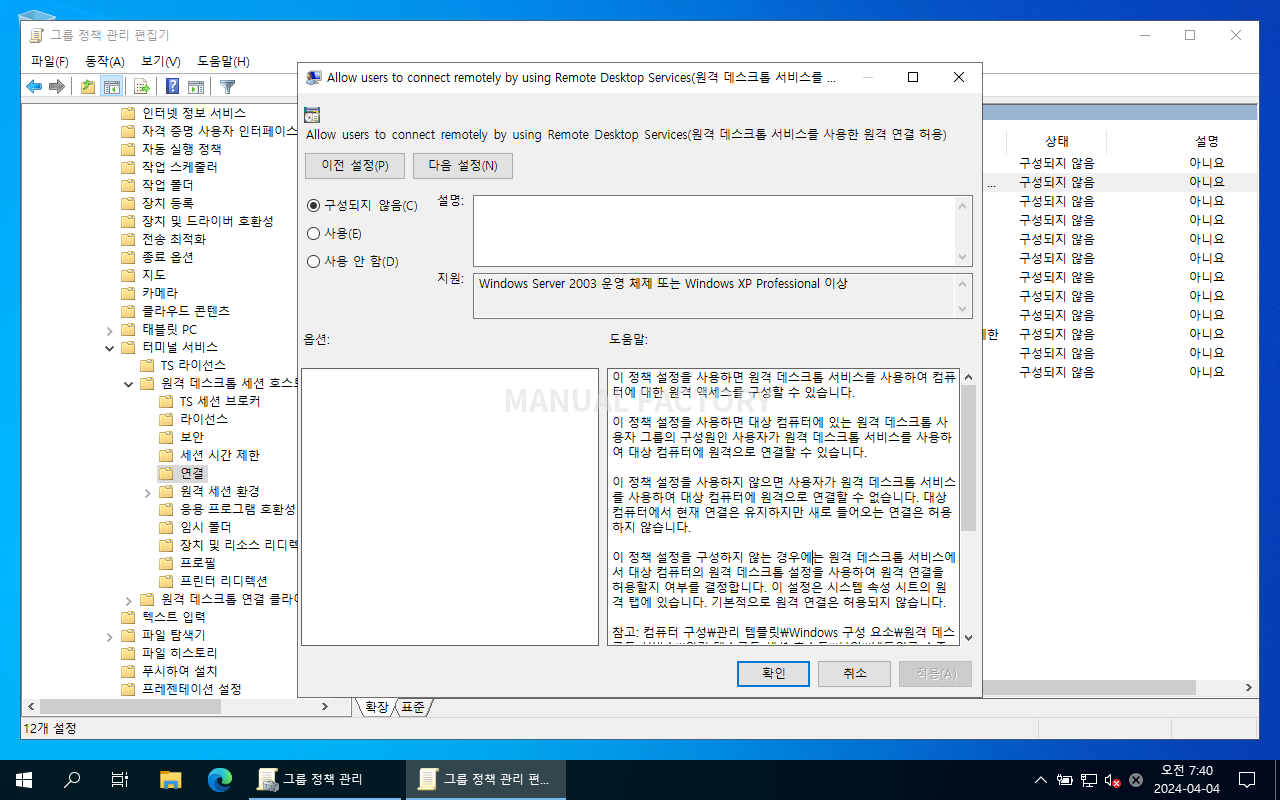The width and height of the screenshot is (1280, 800).
Task: Switch to the 표준 tab
Action: tap(413, 707)
